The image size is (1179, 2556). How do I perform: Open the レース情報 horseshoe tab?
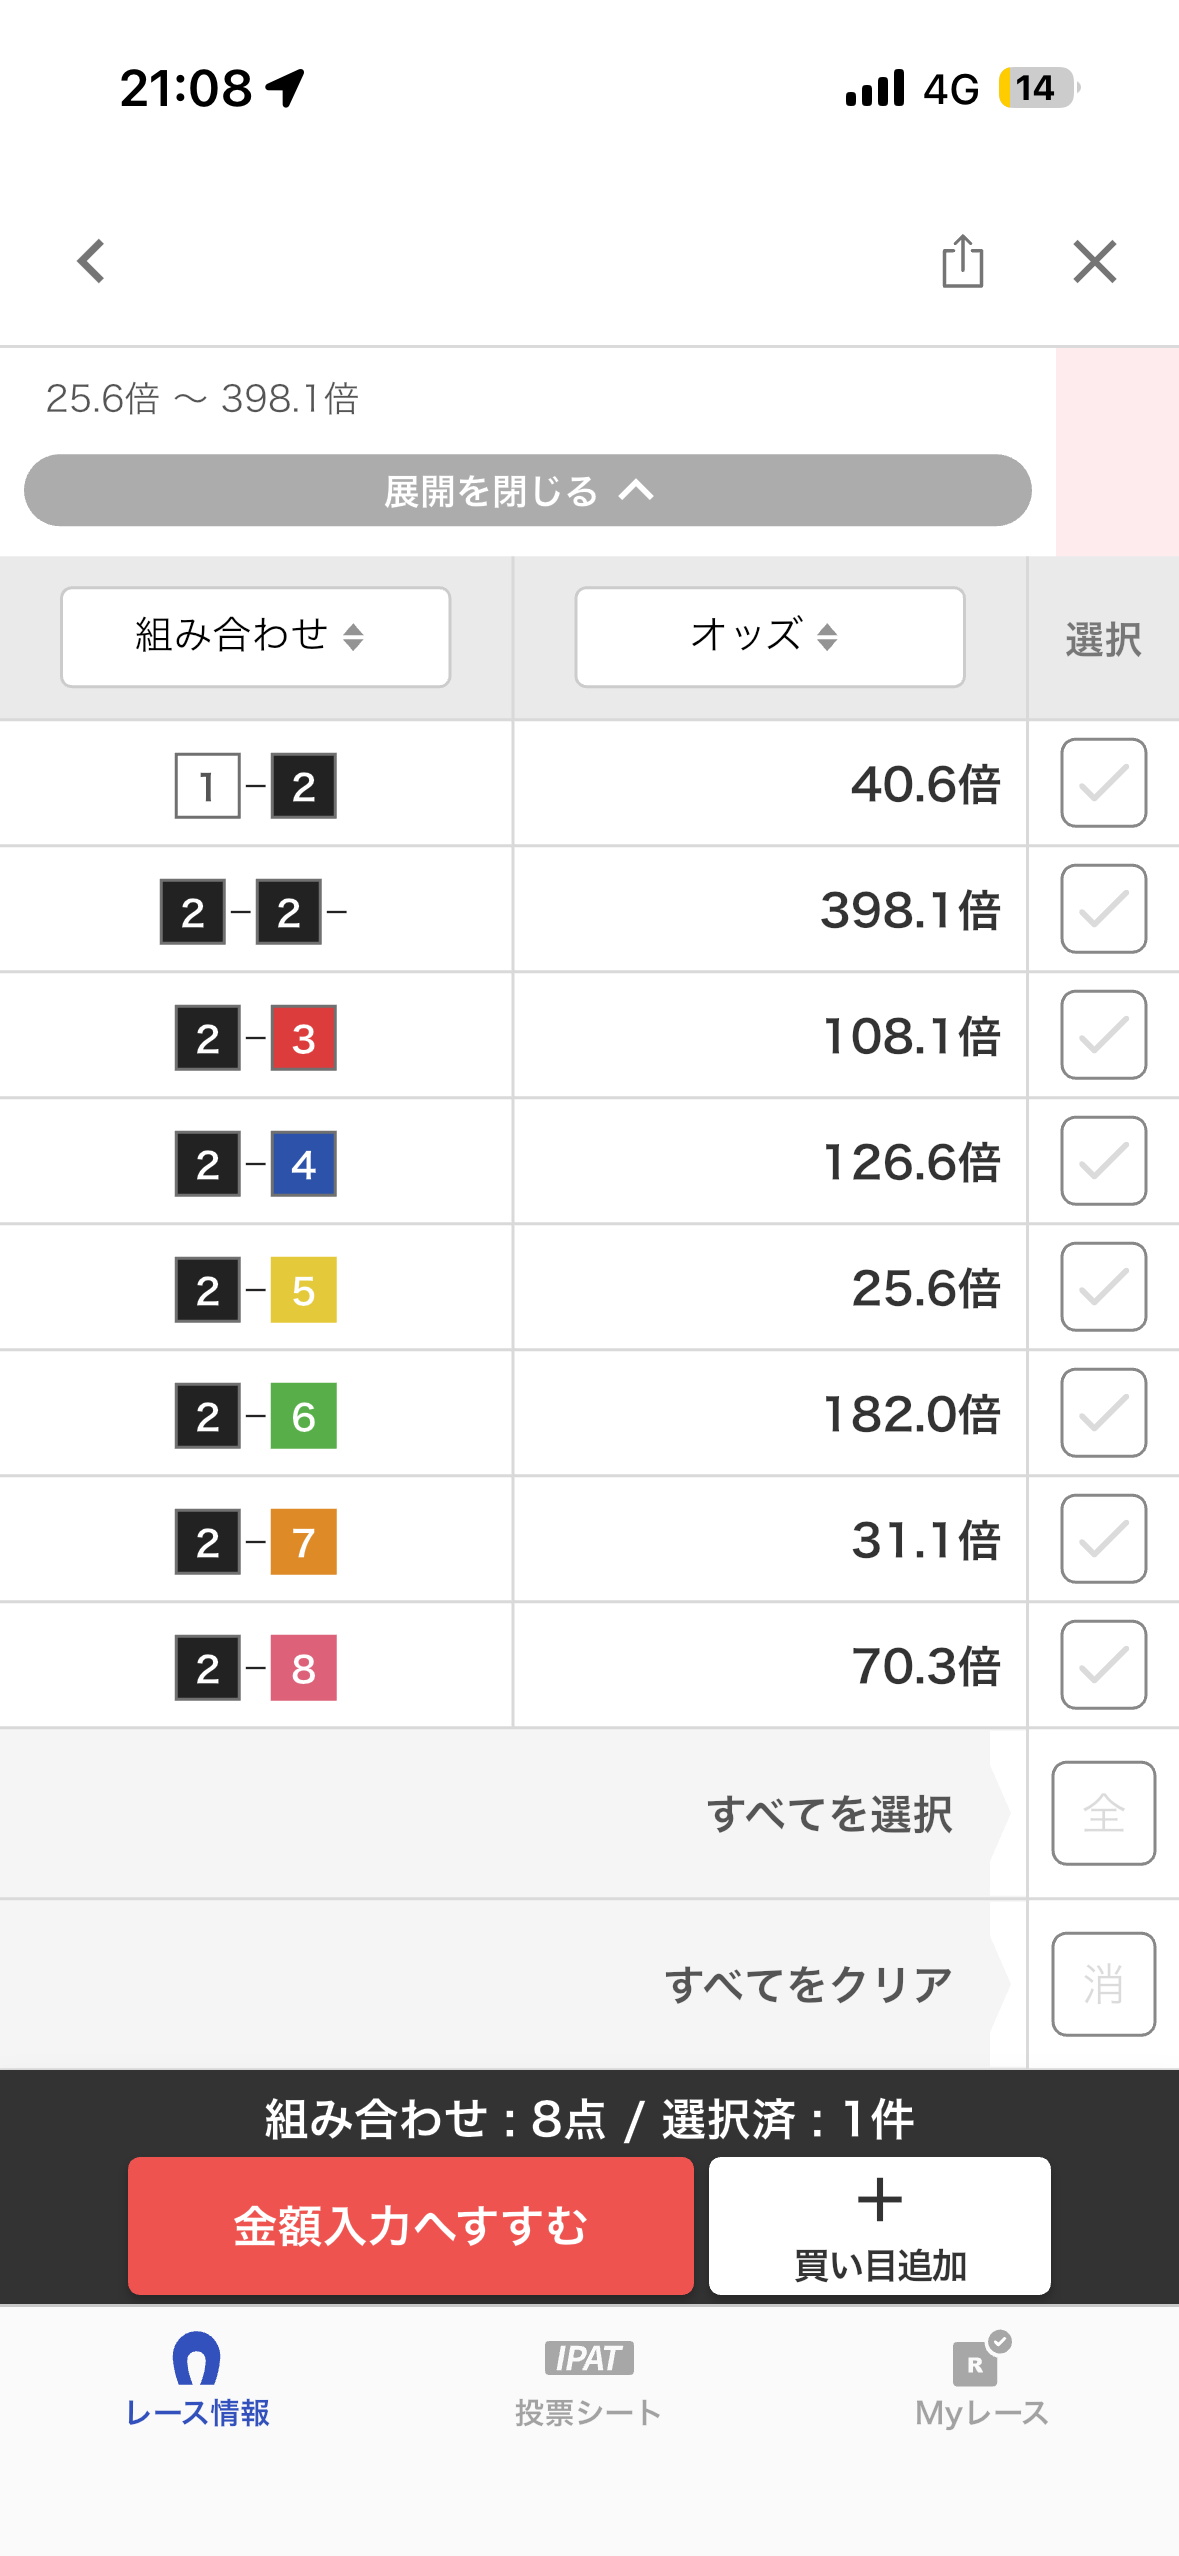[x=197, y=2384]
